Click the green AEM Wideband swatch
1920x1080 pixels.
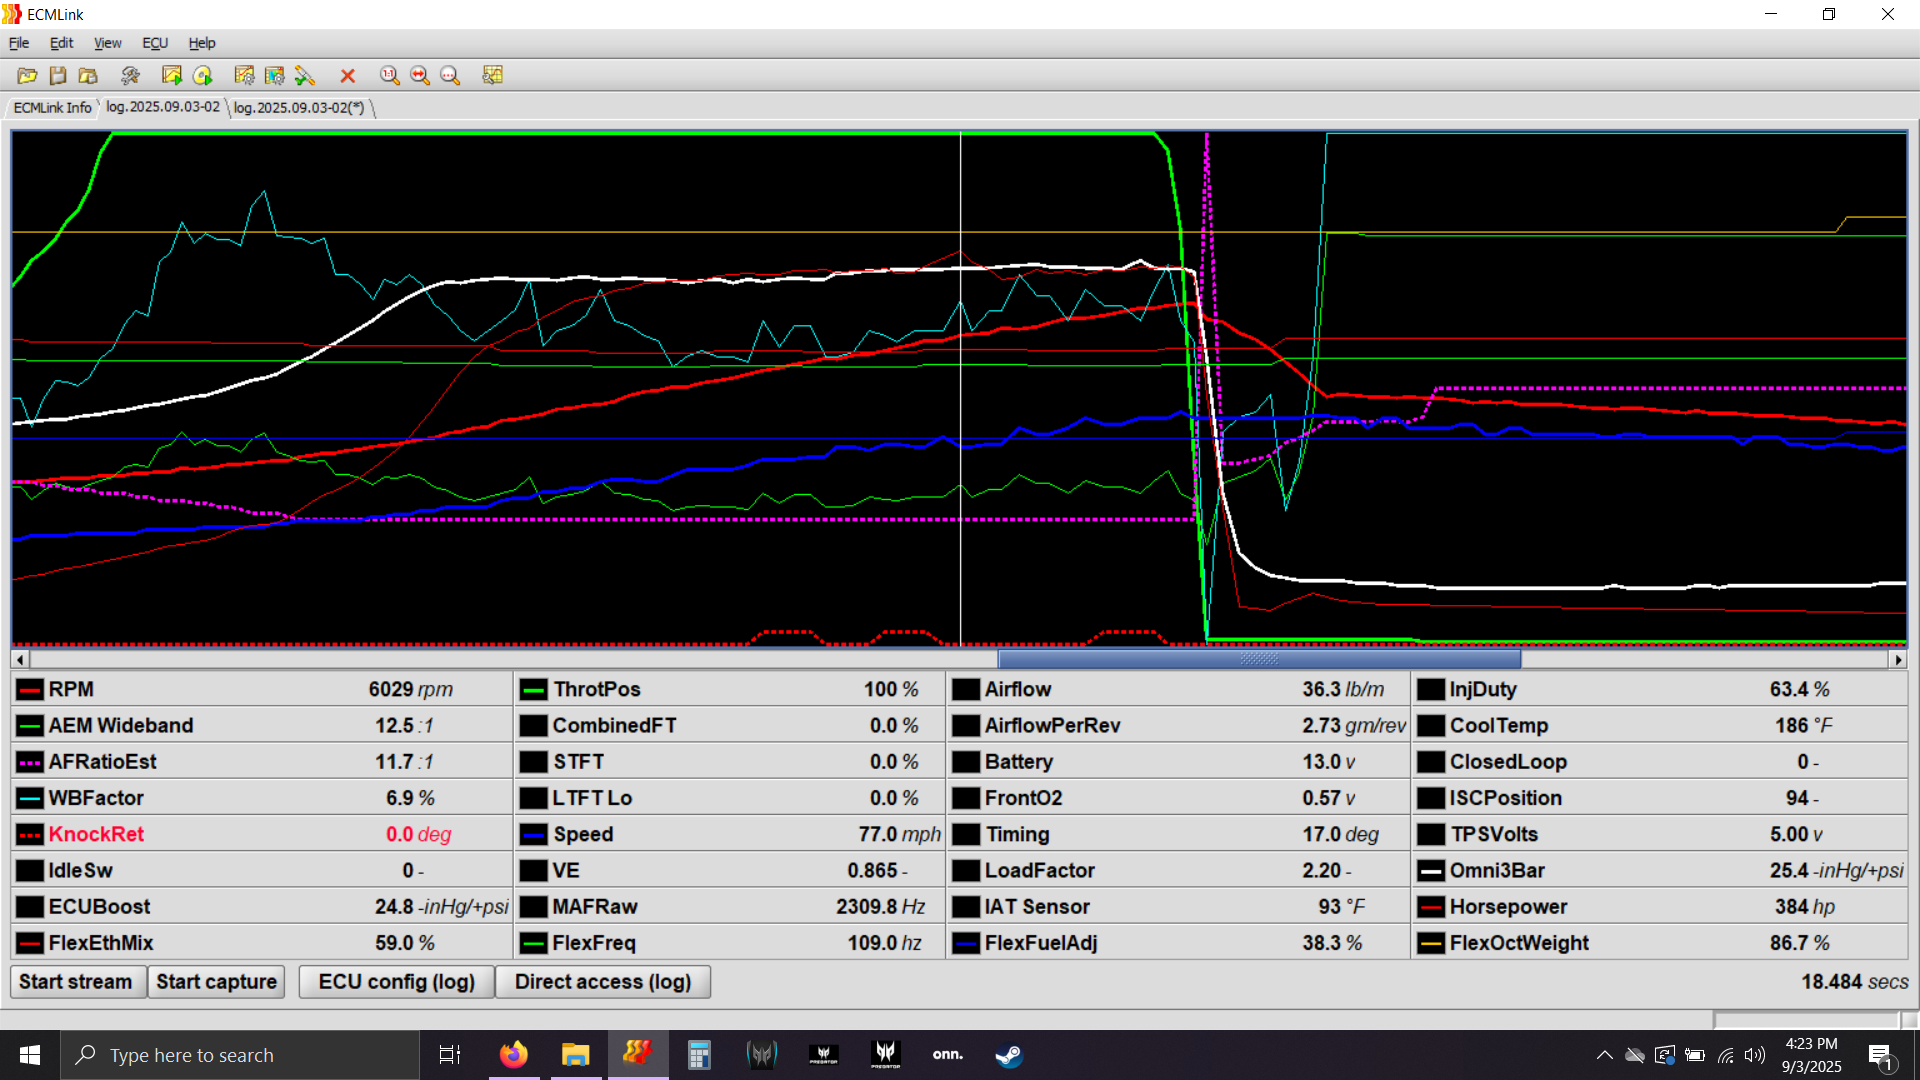[30, 726]
